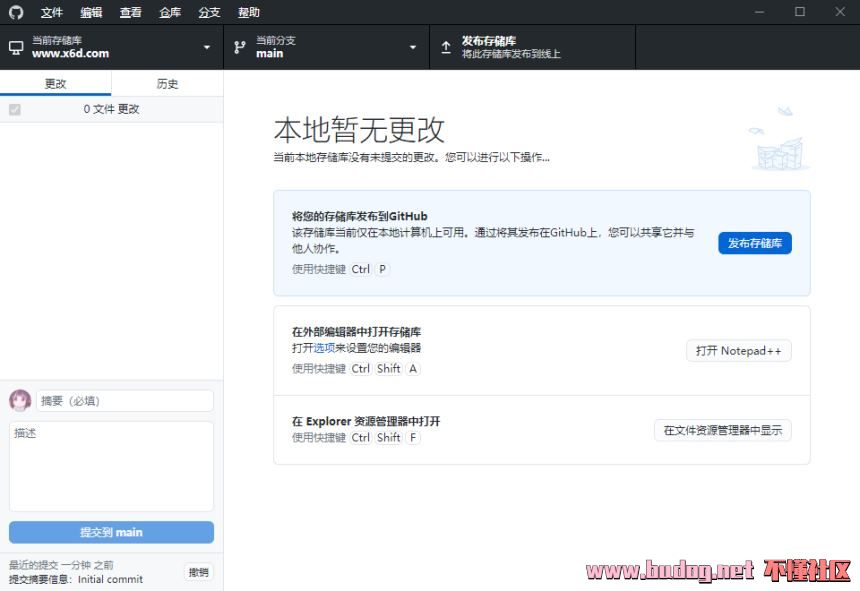The image size is (860, 591).
Task: Expand the 当前存储库 dropdown arrow
Action: point(207,47)
